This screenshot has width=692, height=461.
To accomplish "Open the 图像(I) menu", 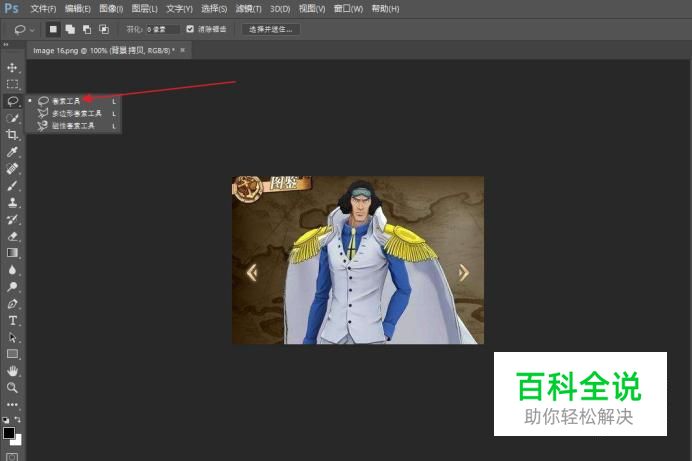I will click(x=111, y=9).
